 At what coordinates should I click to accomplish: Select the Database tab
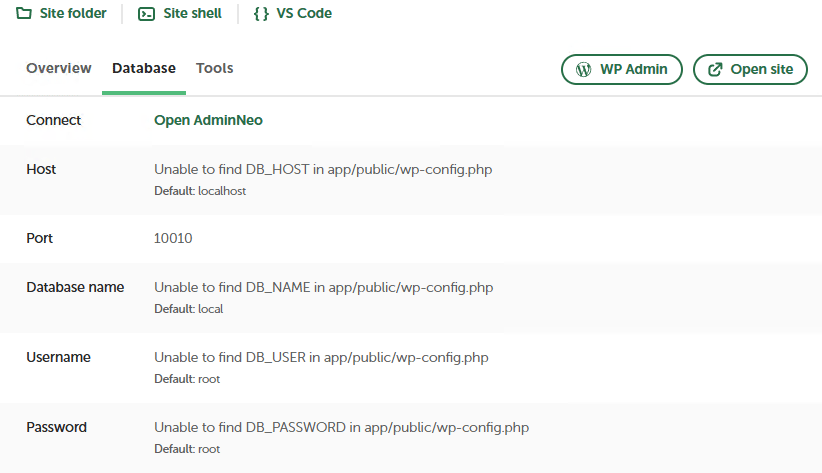click(144, 69)
